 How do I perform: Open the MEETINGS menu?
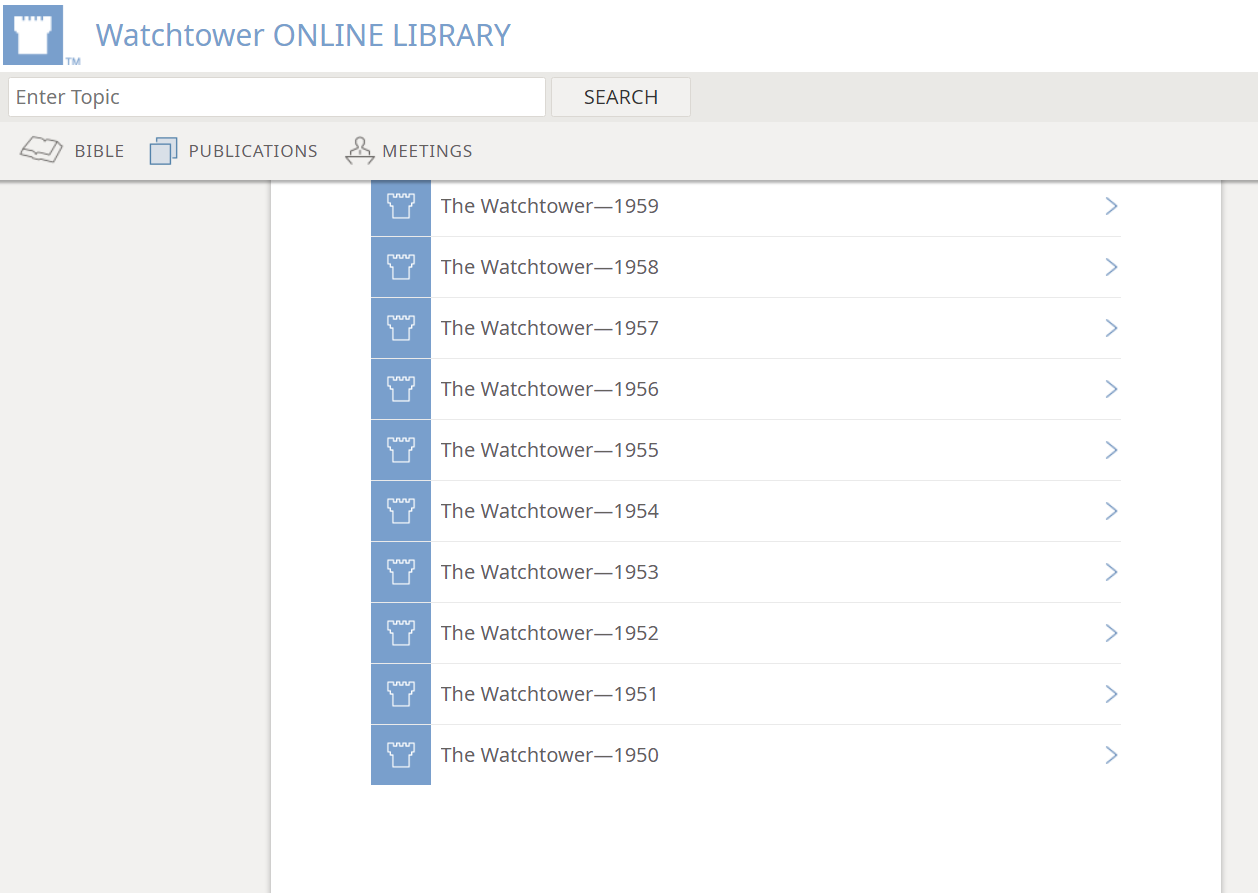click(x=408, y=151)
